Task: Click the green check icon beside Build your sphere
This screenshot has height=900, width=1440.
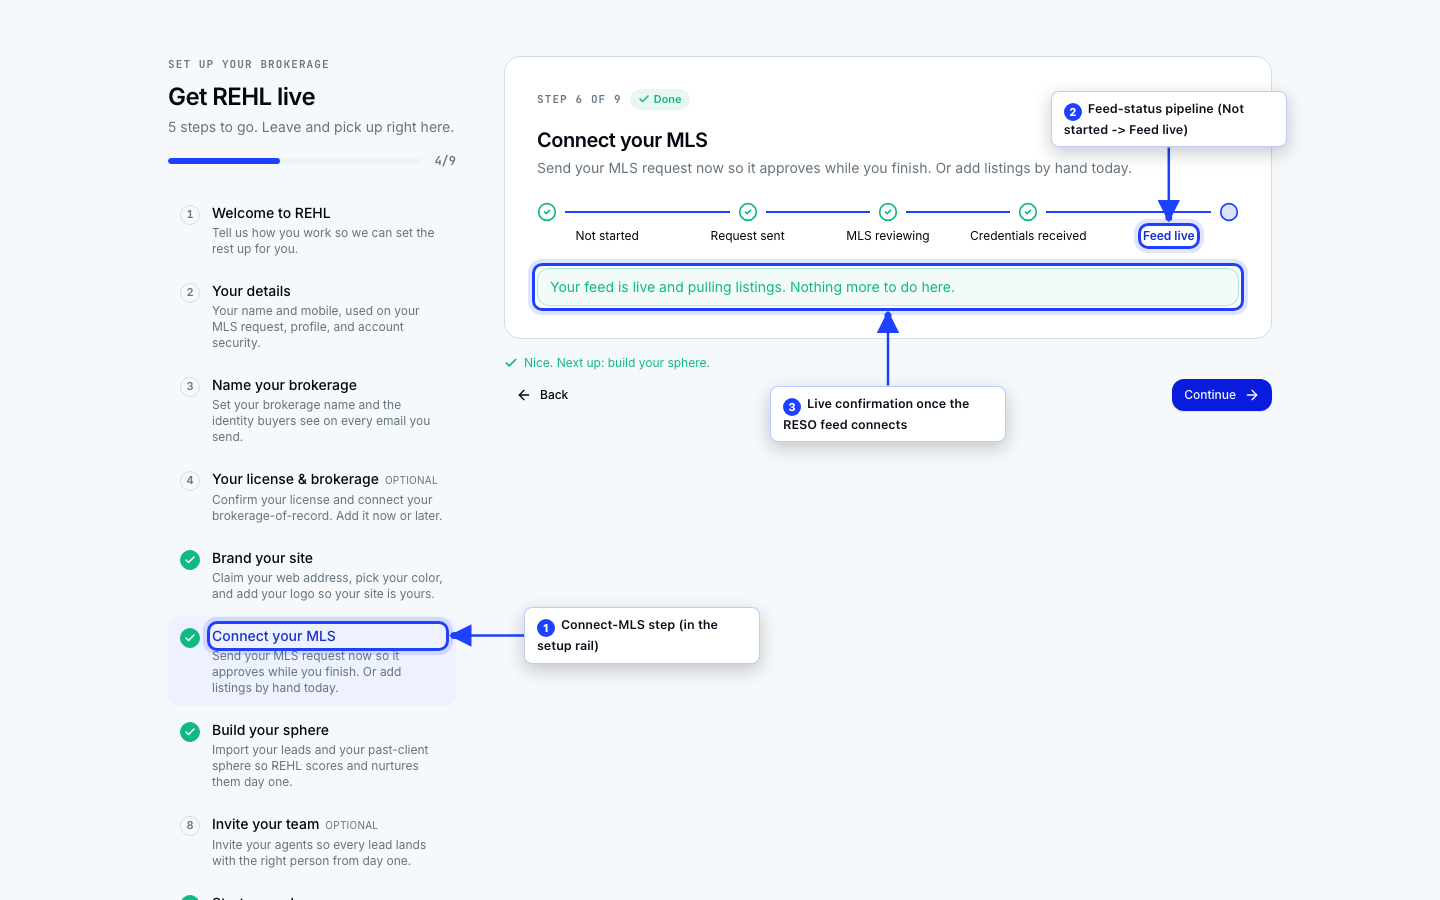Action: click(x=190, y=732)
